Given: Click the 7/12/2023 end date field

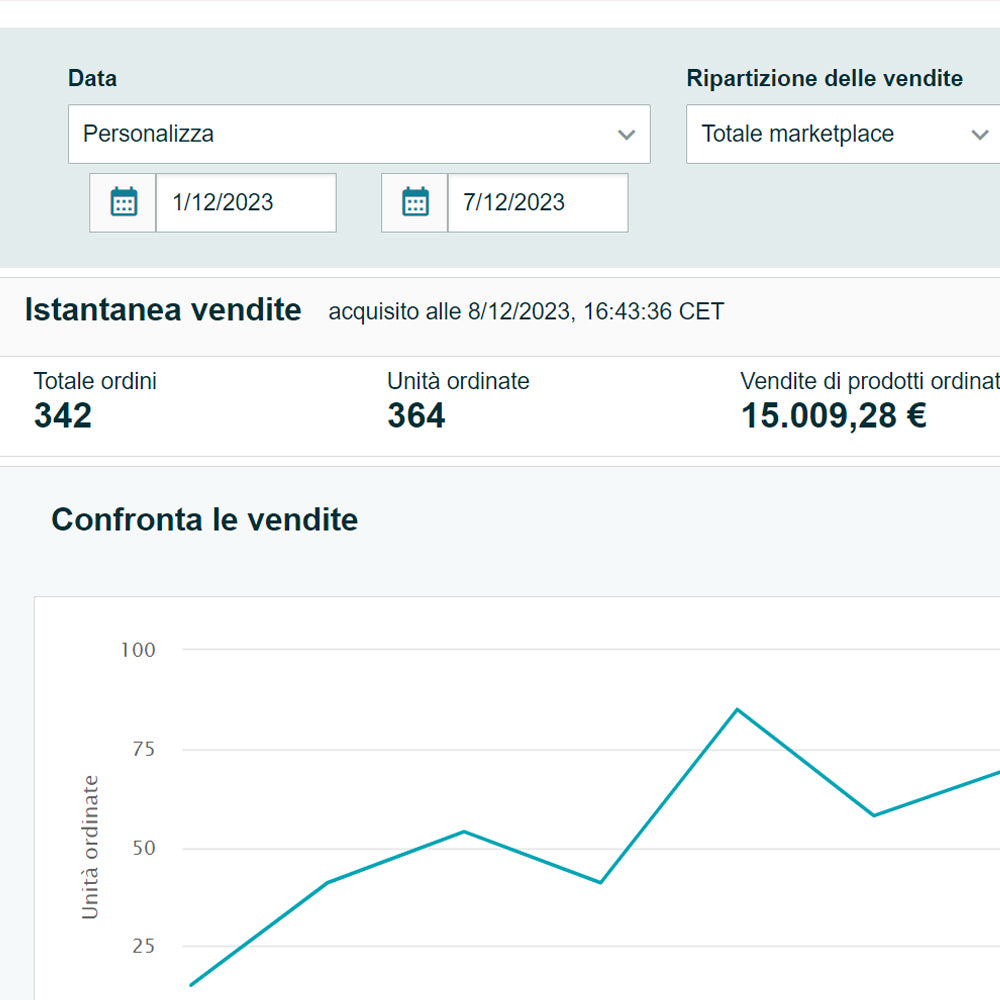Looking at the screenshot, I should point(537,203).
